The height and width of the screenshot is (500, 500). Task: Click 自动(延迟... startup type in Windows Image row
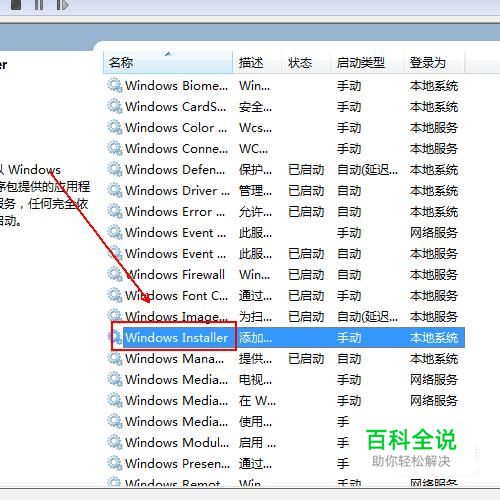(367, 317)
